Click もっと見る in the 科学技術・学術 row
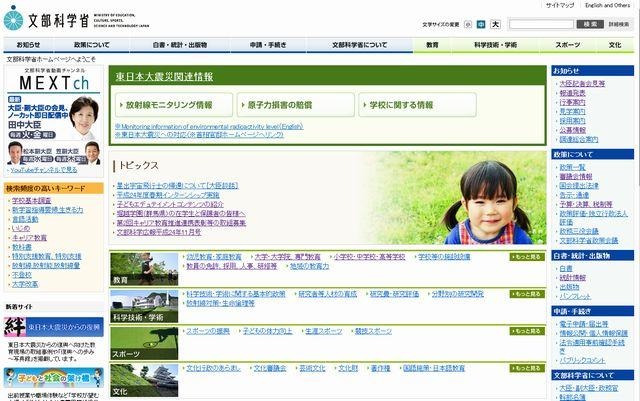The width and height of the screenshot is (640, 401). 527,294
